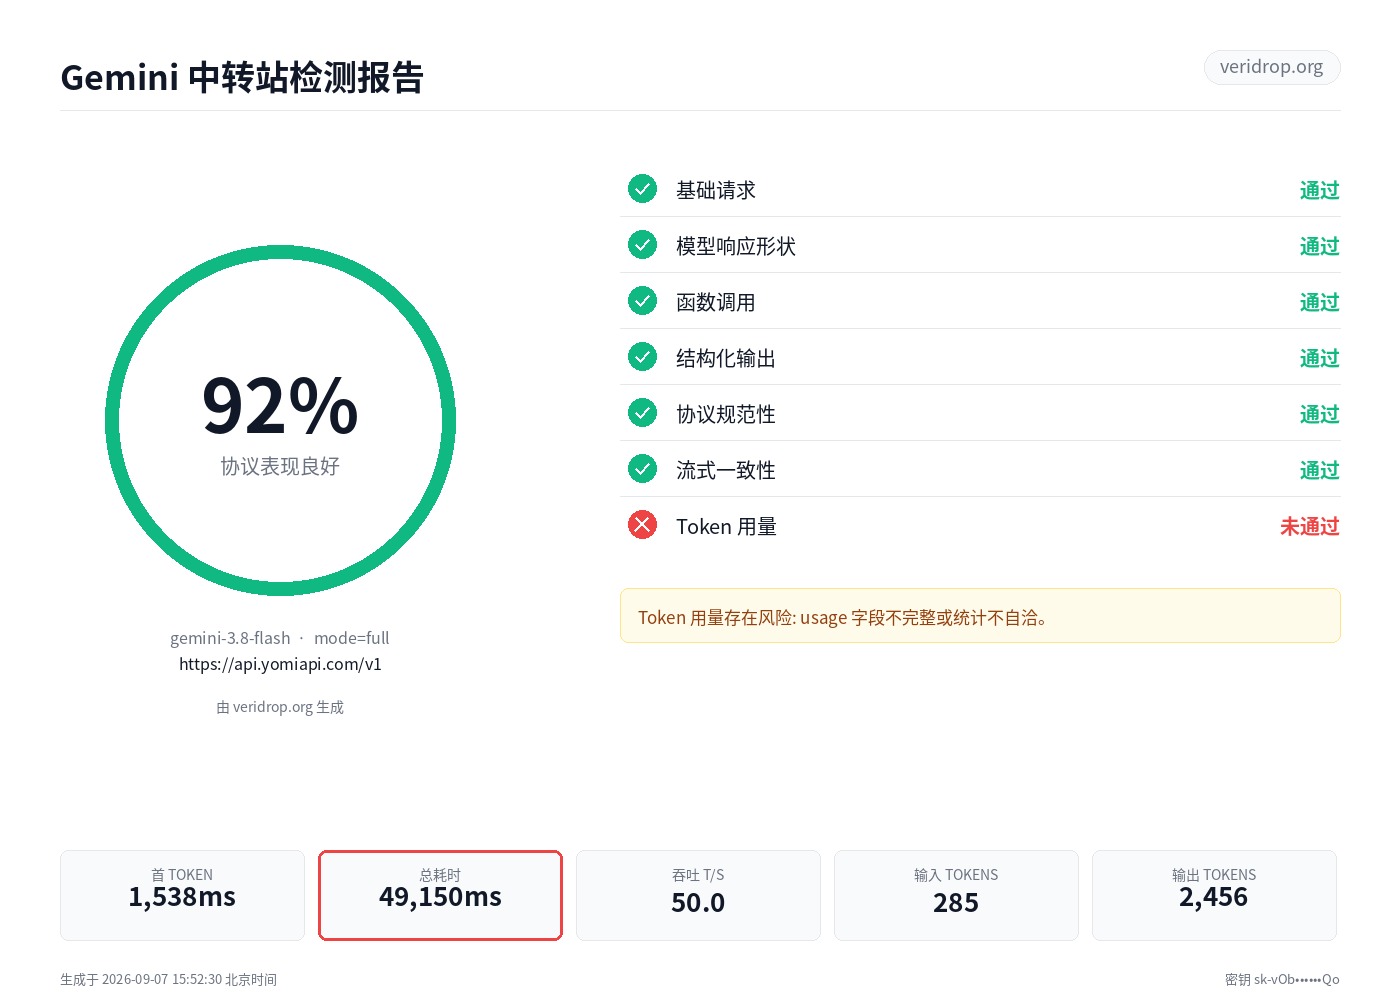
Task: Open the https://api.yomiapi.com/v1 link
Action: click(x=280, y=664)
